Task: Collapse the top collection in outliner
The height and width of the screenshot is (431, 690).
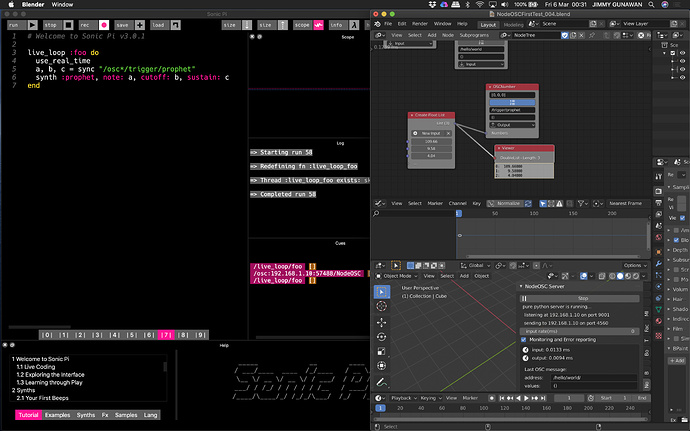Action: pos(664,53)
